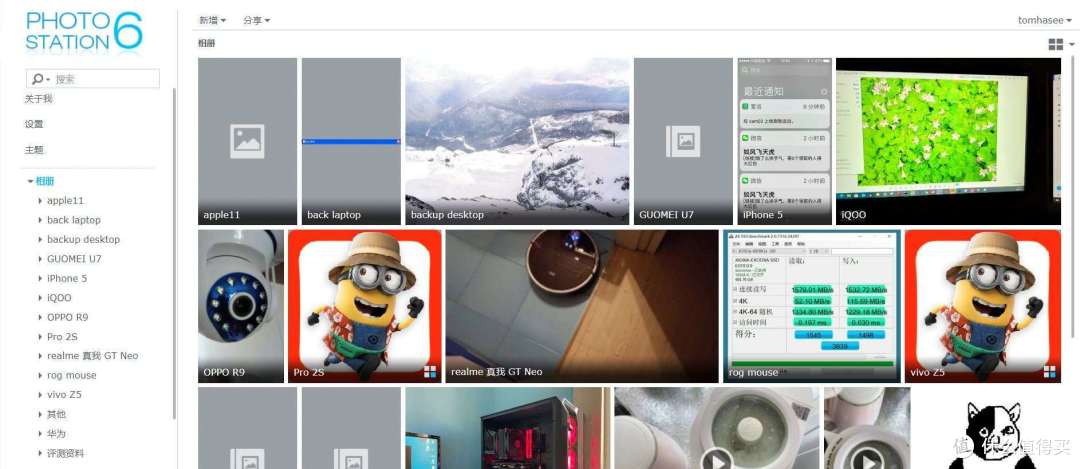Select vivo Z5 in the sidebar
This screenshot has width=1080, height=469.
64,395
